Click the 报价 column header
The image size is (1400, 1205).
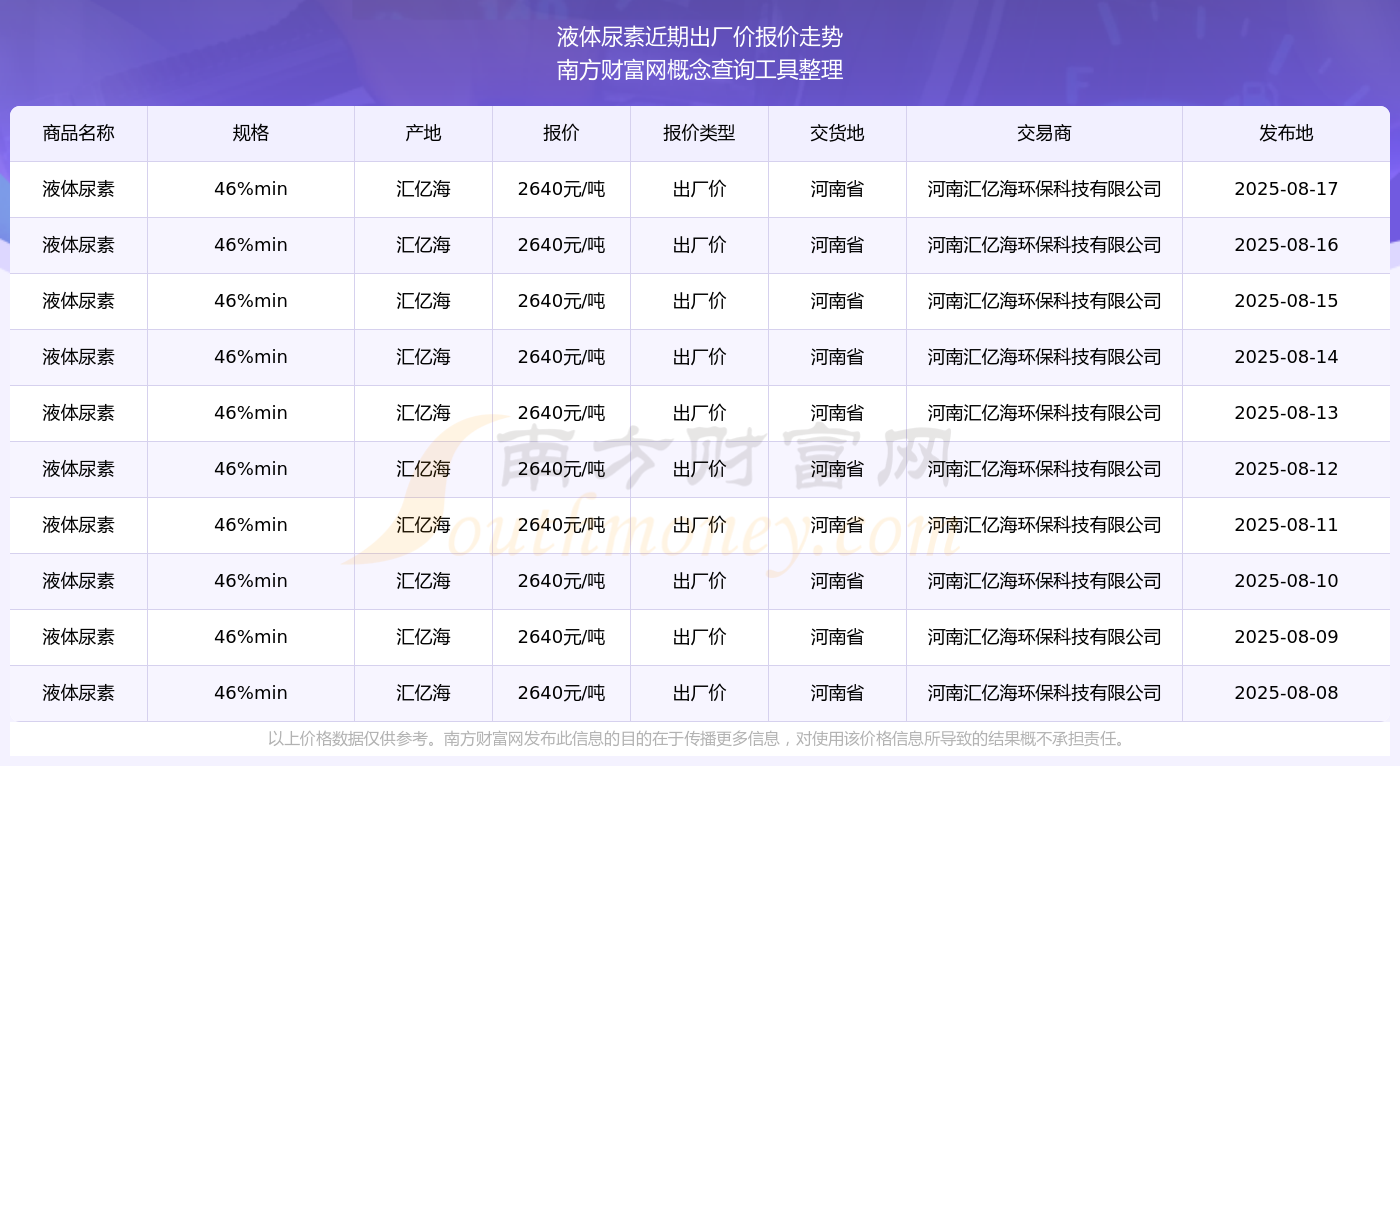coord(561,133)
